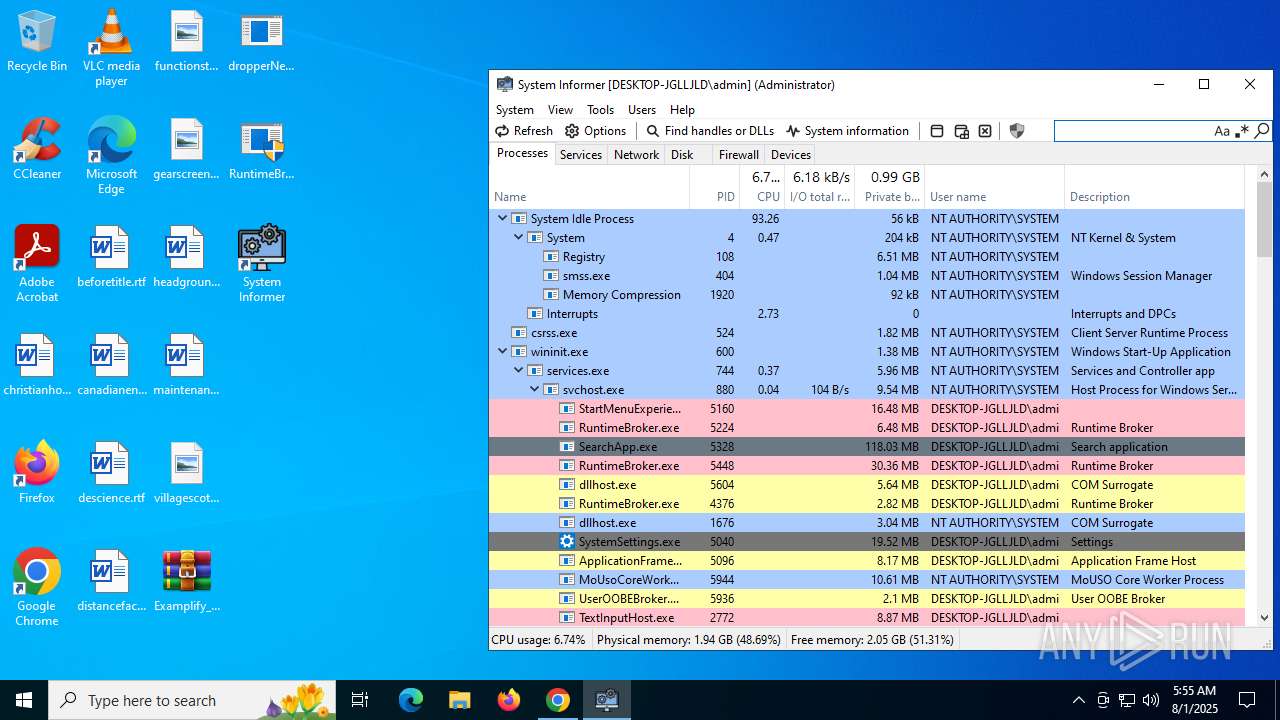Viewport: 1280px width, 720px height.
Task: Open the View menu
Action: pos(560,110)
